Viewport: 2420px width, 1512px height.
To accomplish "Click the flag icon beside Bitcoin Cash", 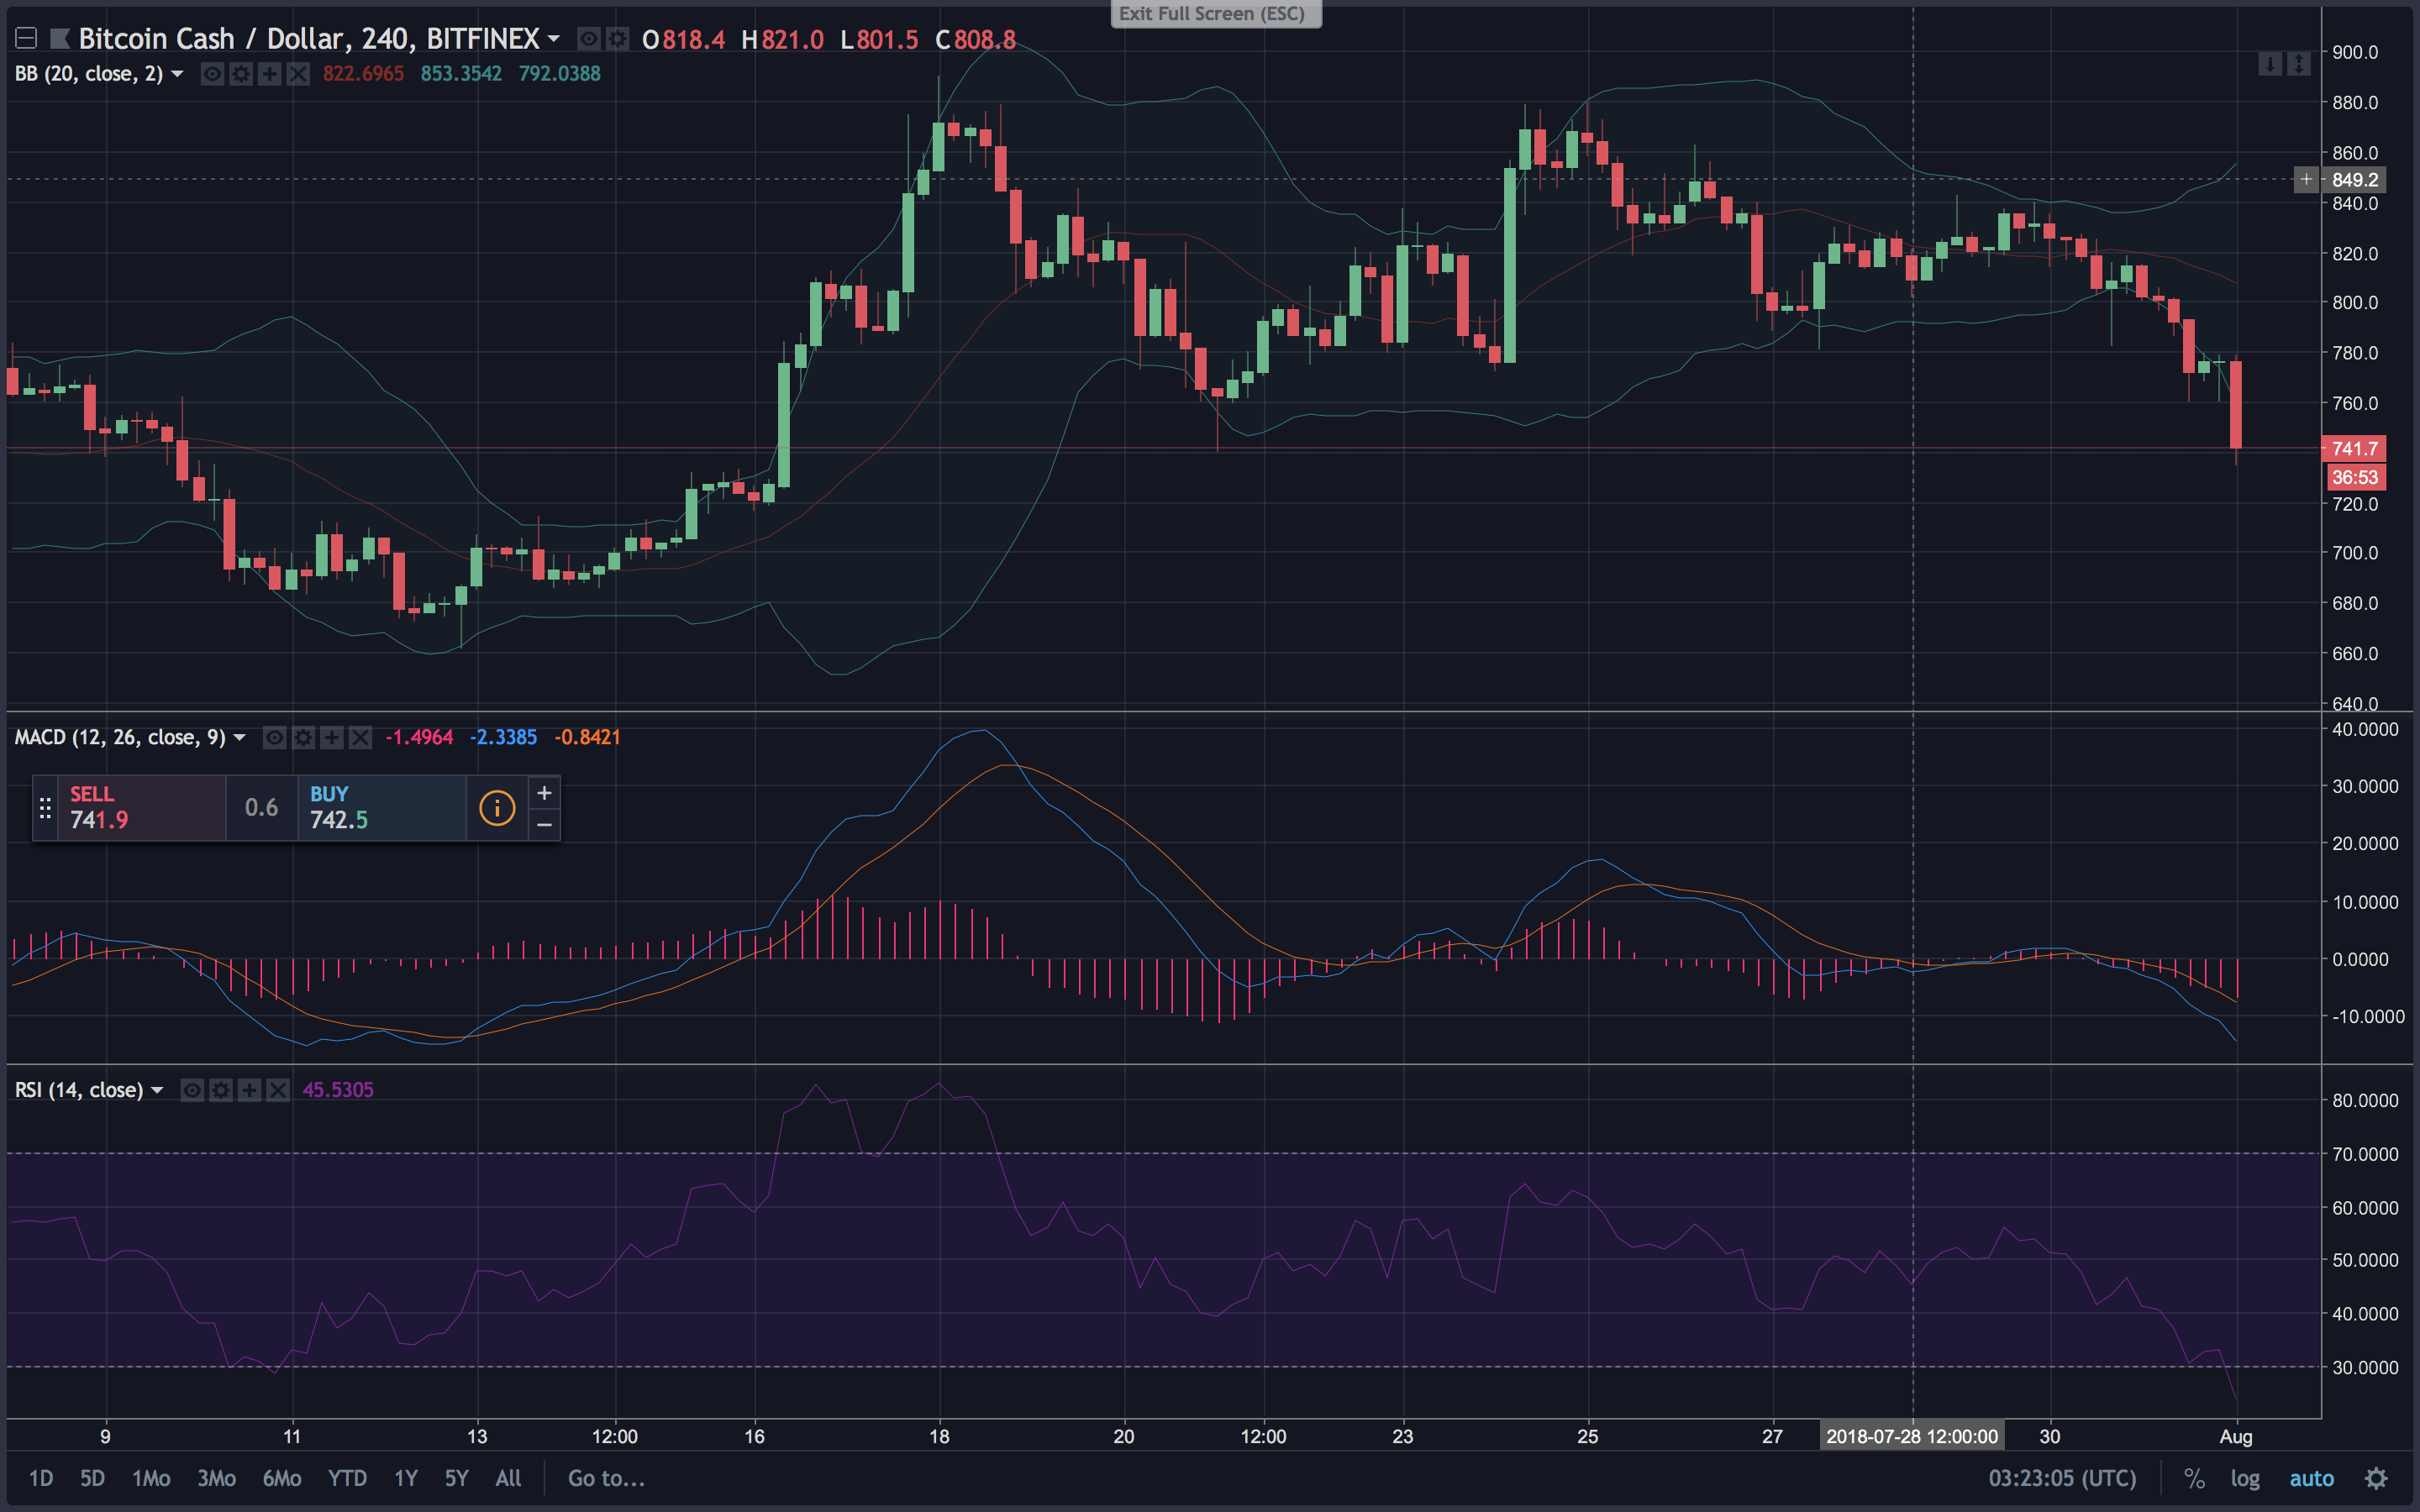I will [60, 39].
